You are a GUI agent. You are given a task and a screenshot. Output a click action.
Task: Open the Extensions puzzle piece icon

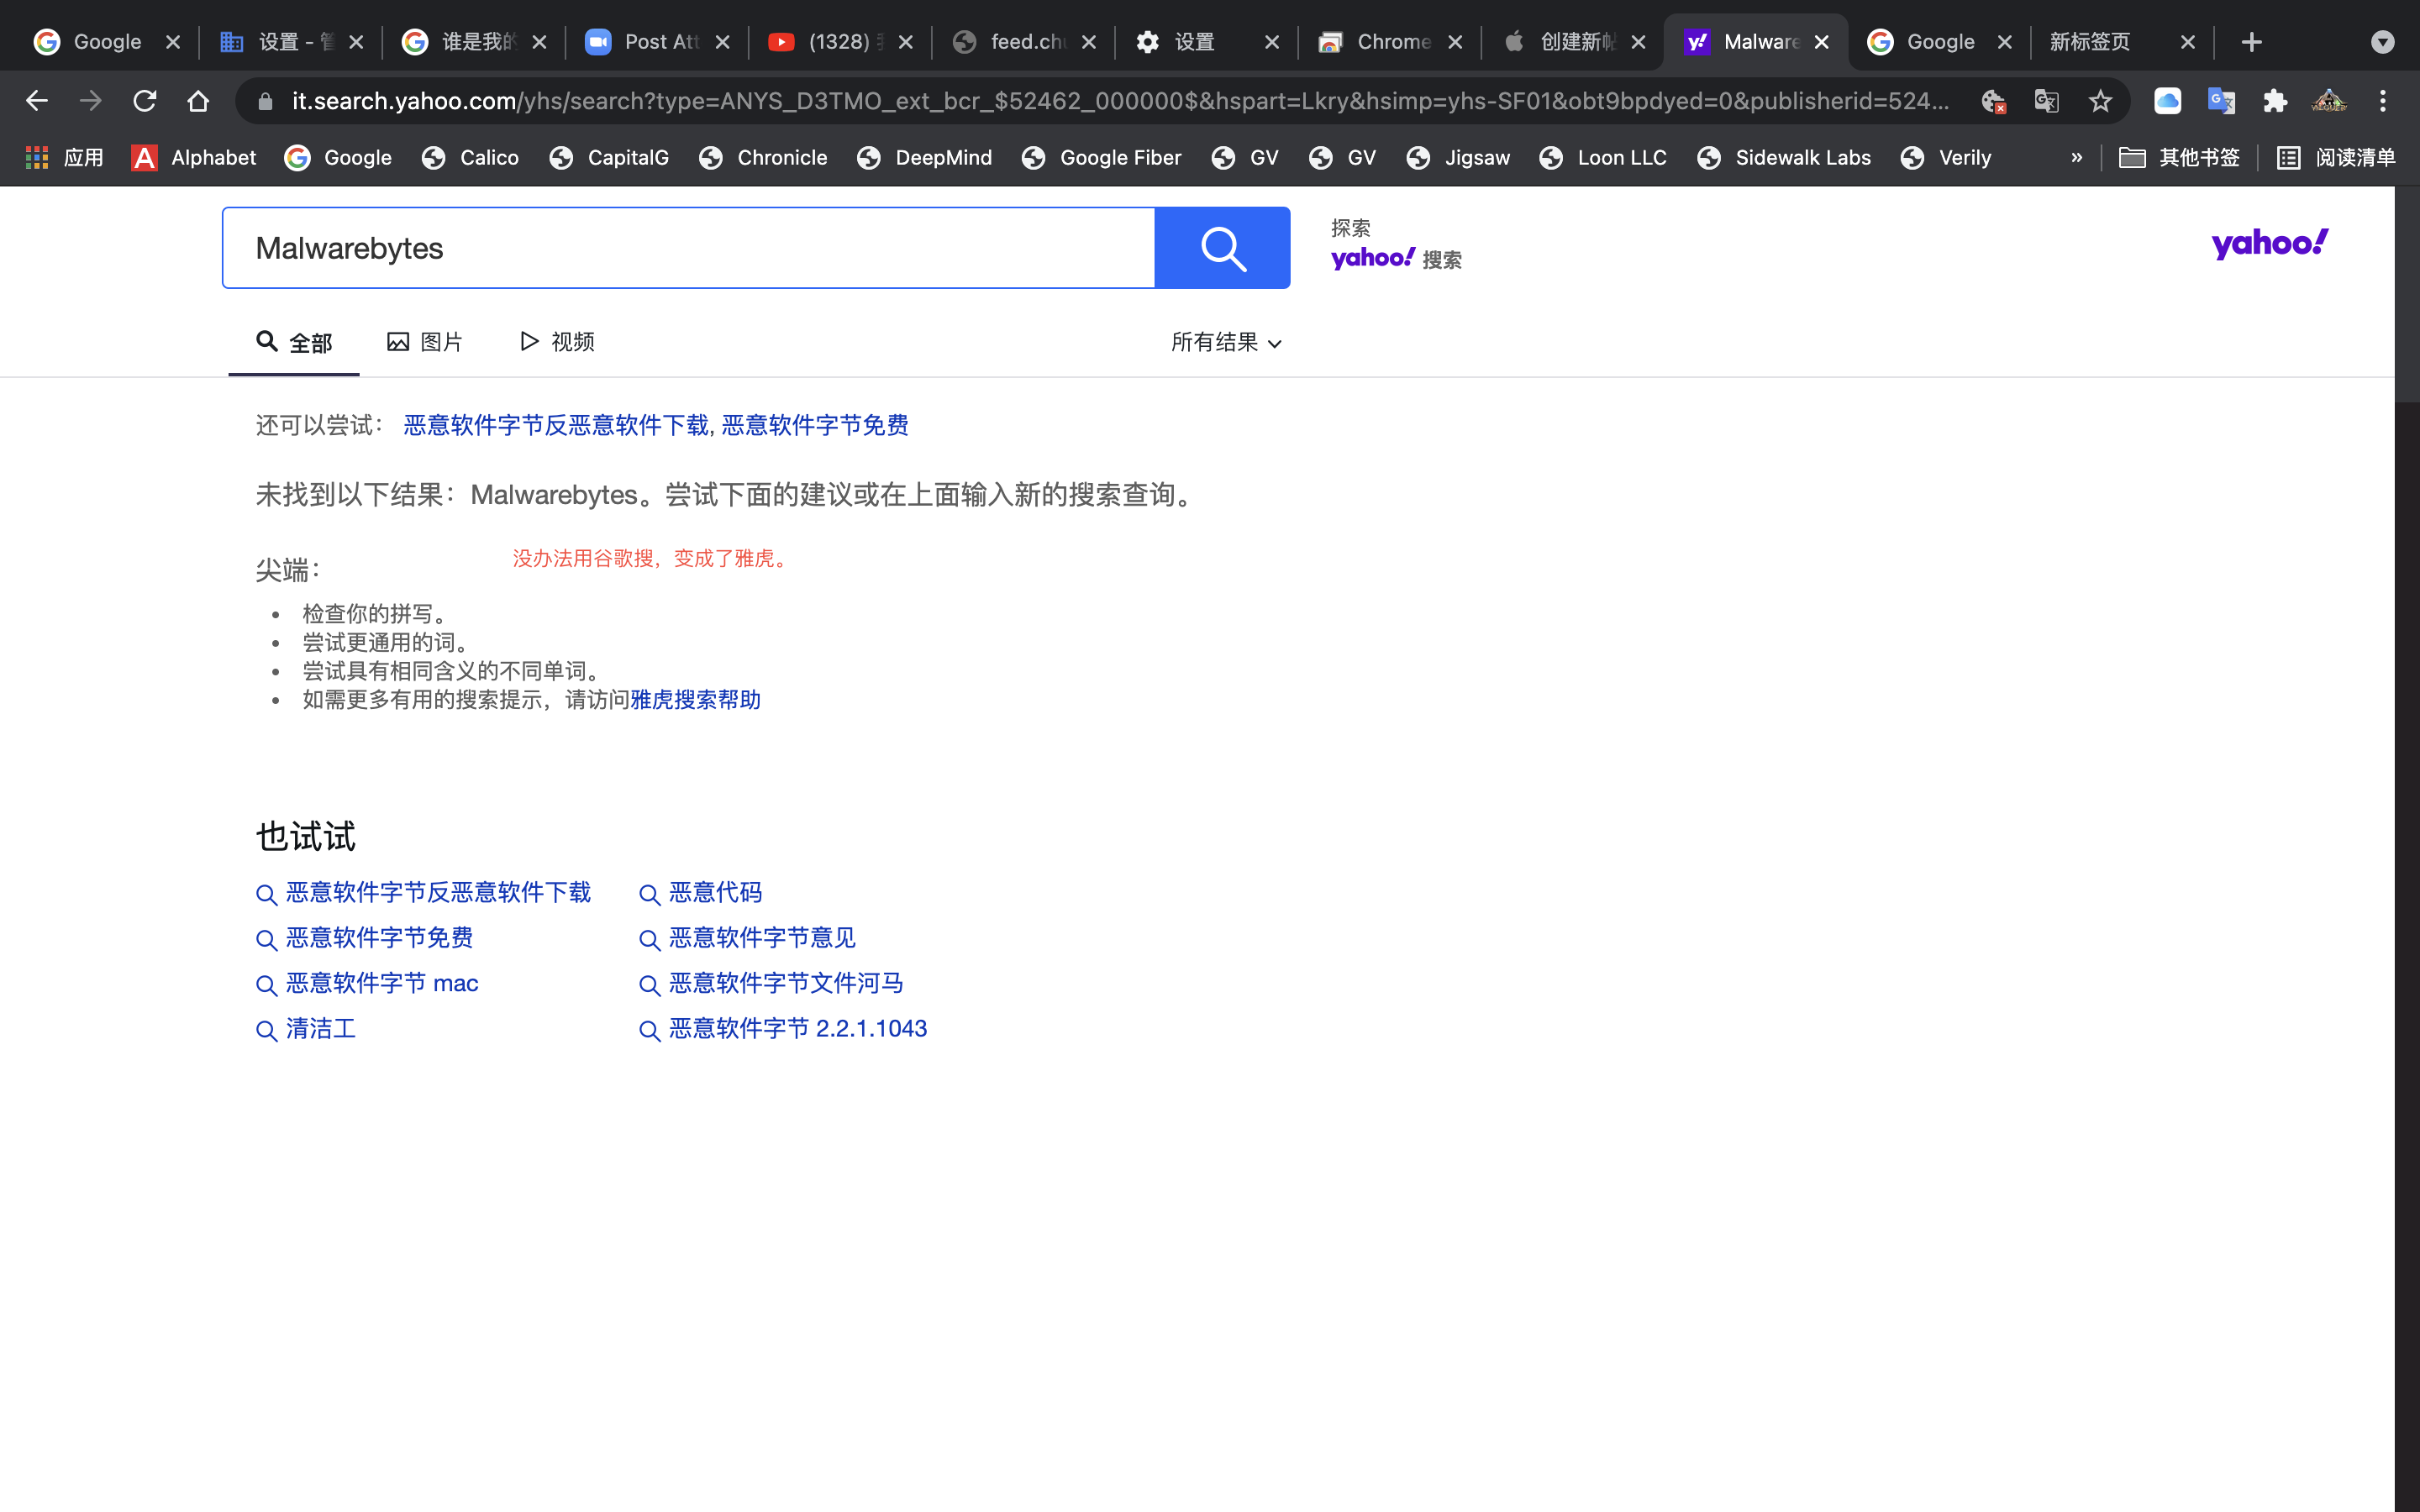[2275, 101]
